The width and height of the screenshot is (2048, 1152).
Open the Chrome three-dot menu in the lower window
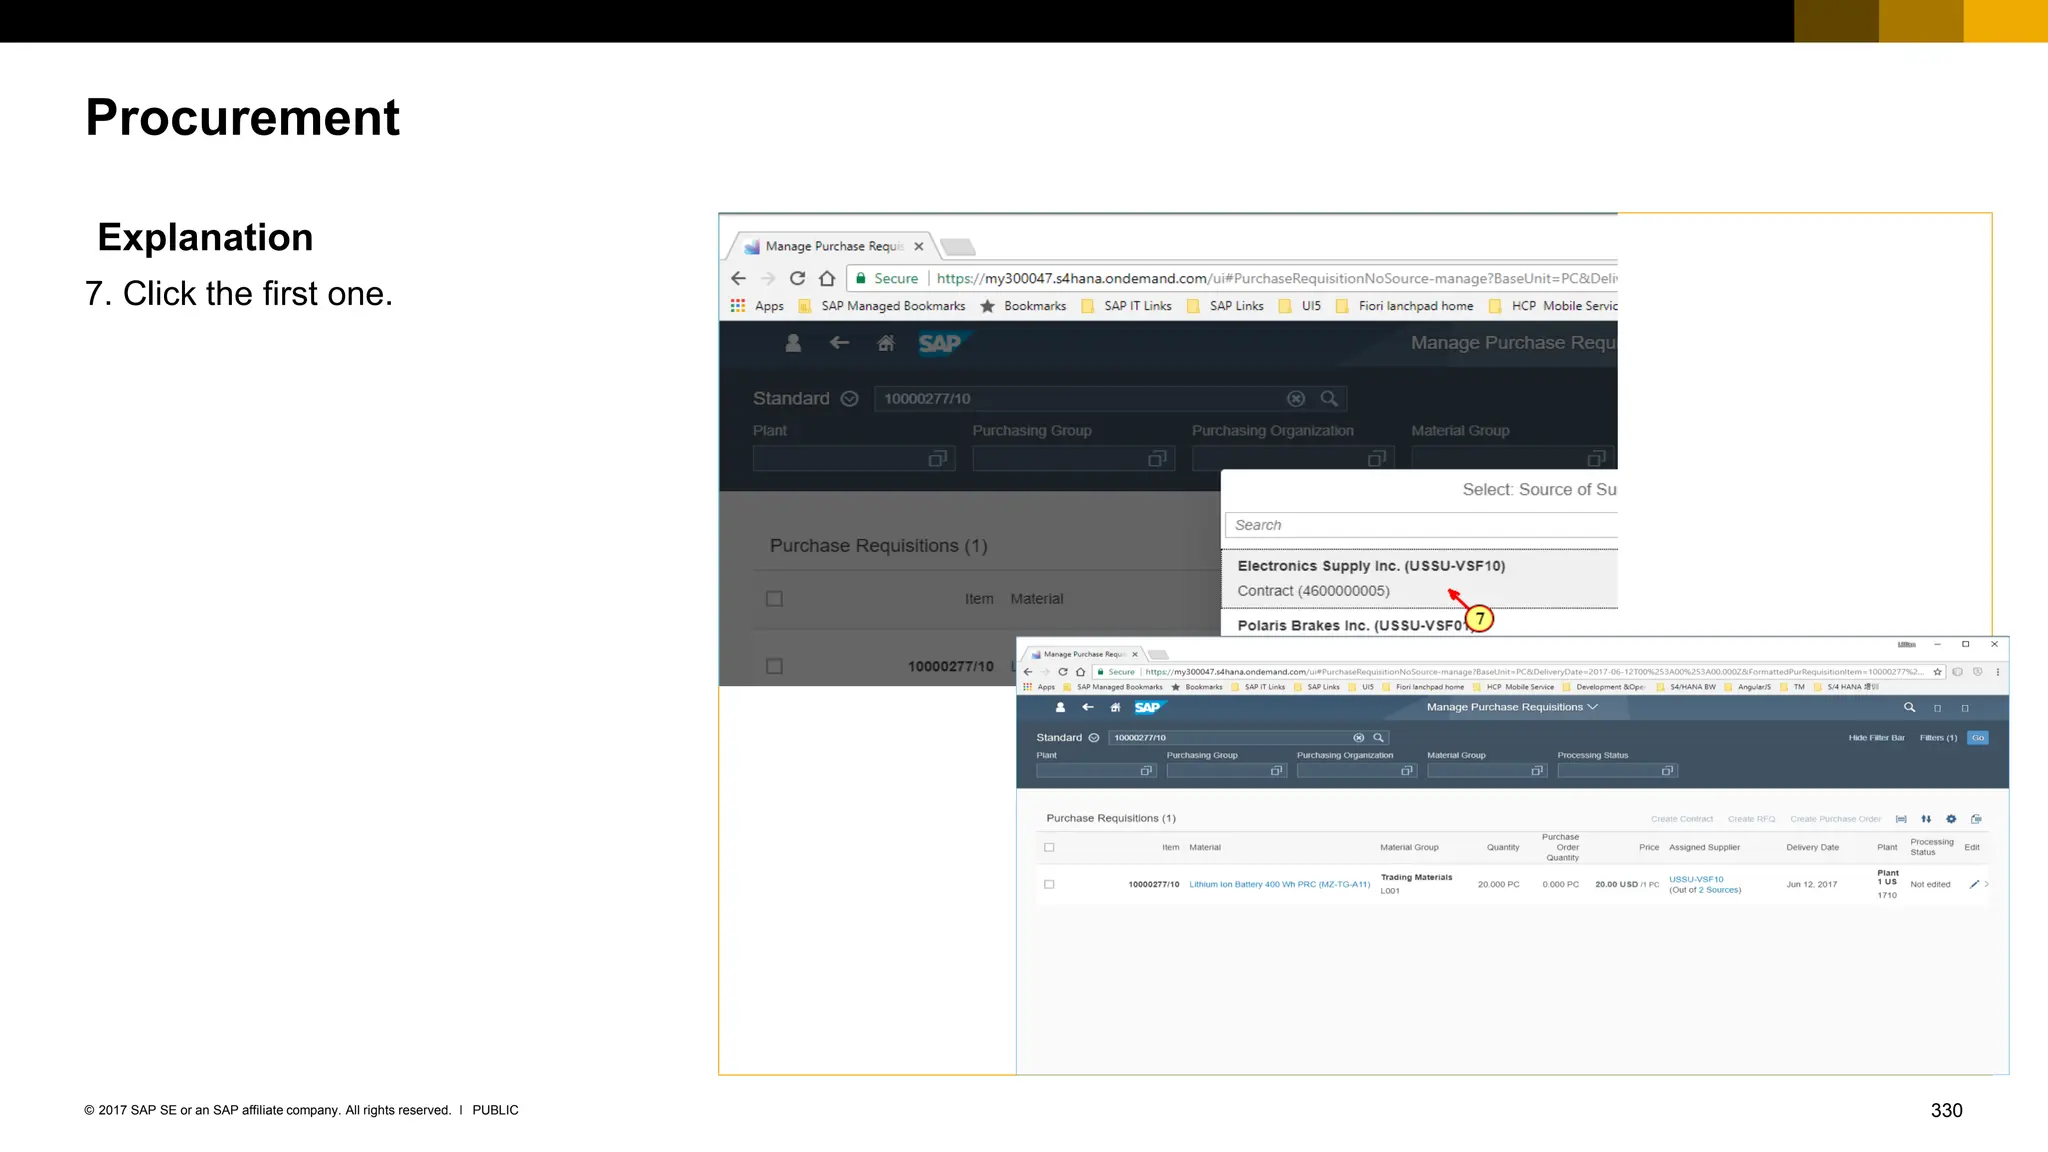pyautogui.click(x=1998, y=672)
